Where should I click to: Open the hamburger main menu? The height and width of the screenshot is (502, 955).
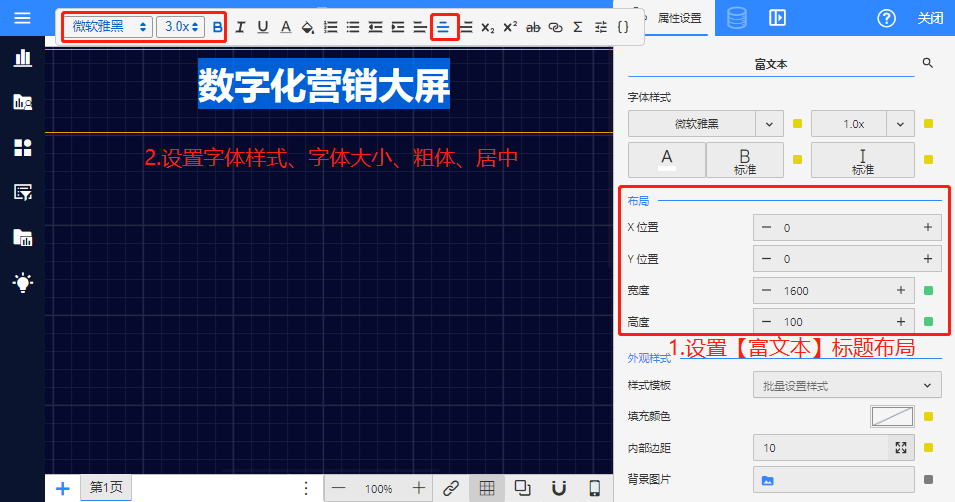click(22, 18)
